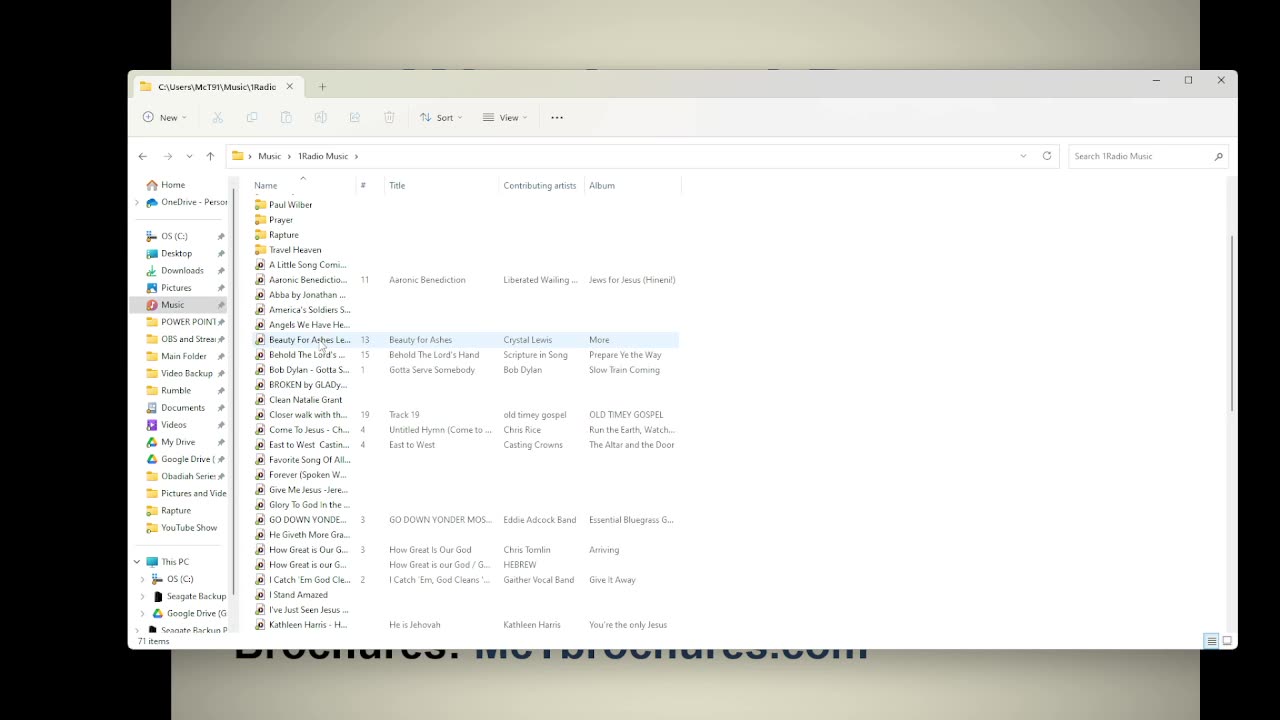Switch to details view icon in status bar
The width and height of the screenshot is (1280, 720).
pos(1211,641)
